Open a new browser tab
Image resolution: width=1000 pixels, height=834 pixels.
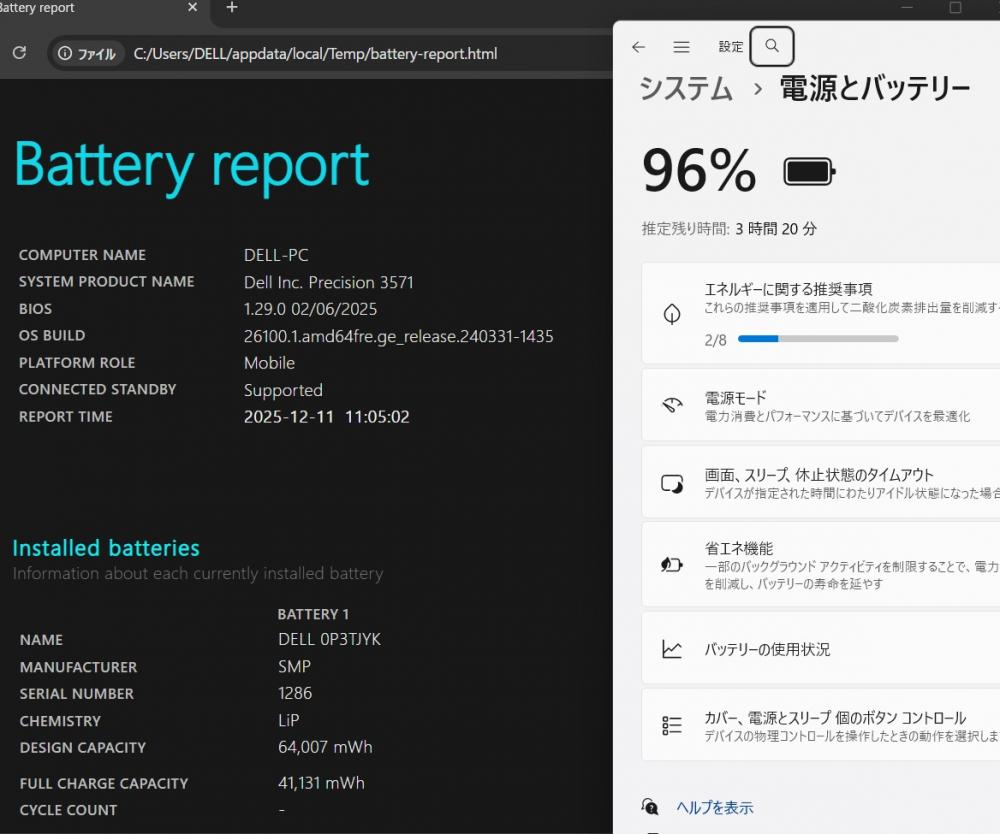[232, 8]
